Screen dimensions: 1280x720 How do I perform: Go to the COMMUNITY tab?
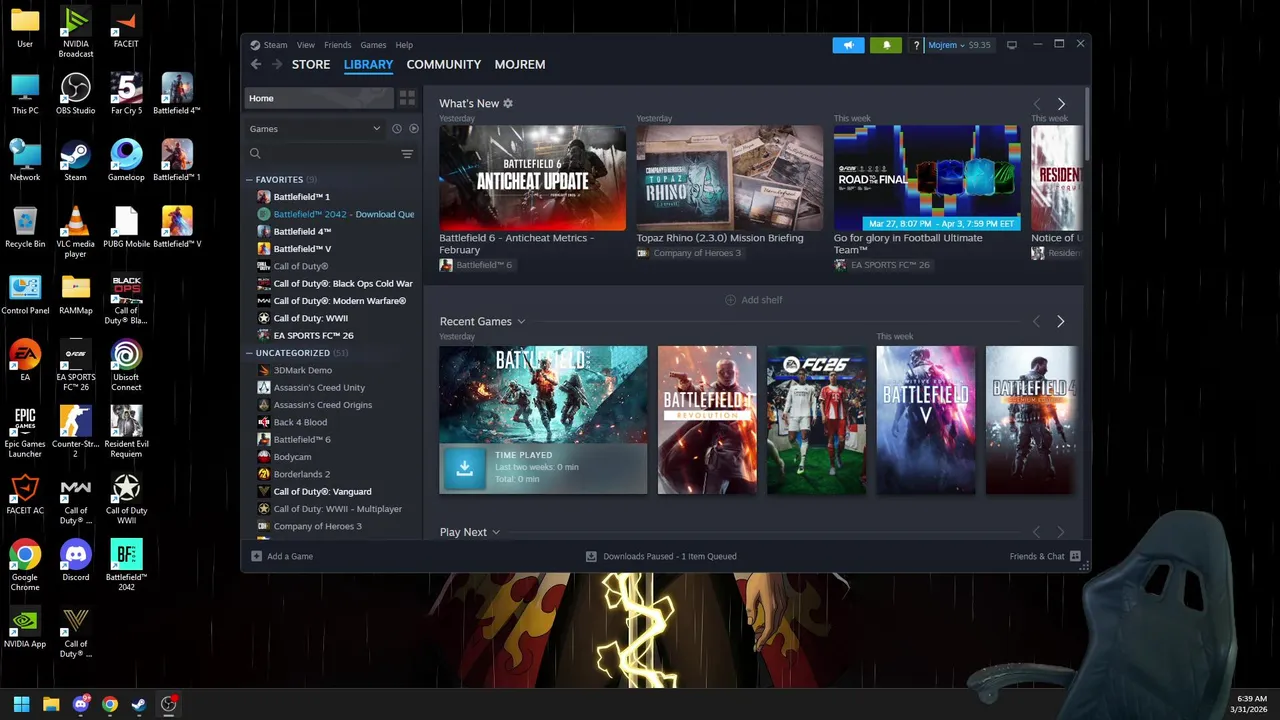pyautogui.click(x=444, y=64)
